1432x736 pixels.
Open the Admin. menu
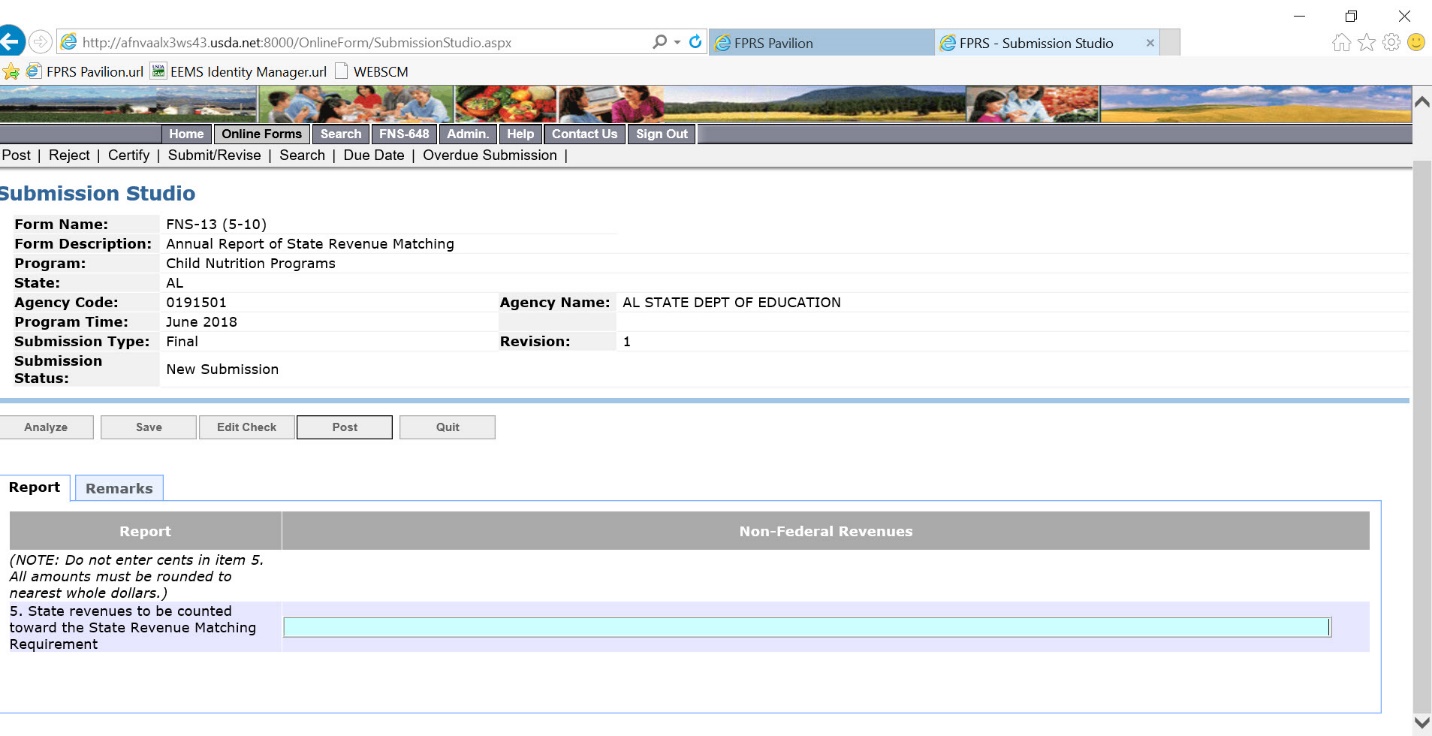tap(467, 134)
